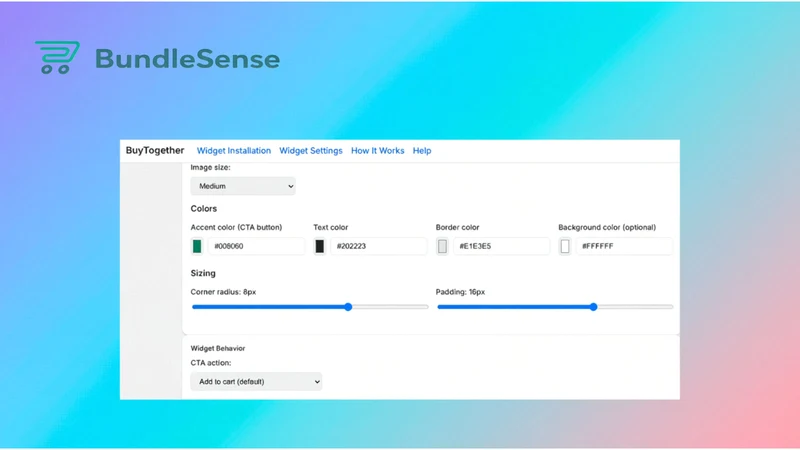Click the Background color hex field #FFFFFF

tap(624, 246)
